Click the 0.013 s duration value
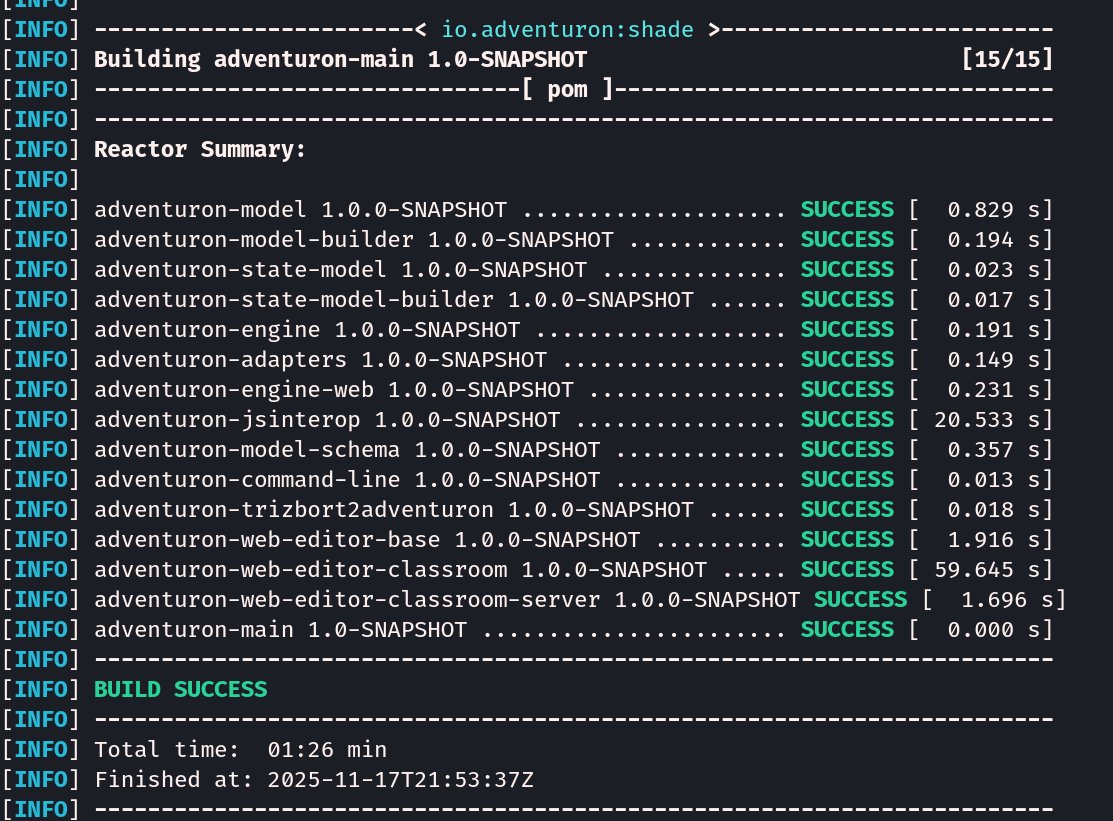This screenshot has width=1113, height=821. coord(993,480)
